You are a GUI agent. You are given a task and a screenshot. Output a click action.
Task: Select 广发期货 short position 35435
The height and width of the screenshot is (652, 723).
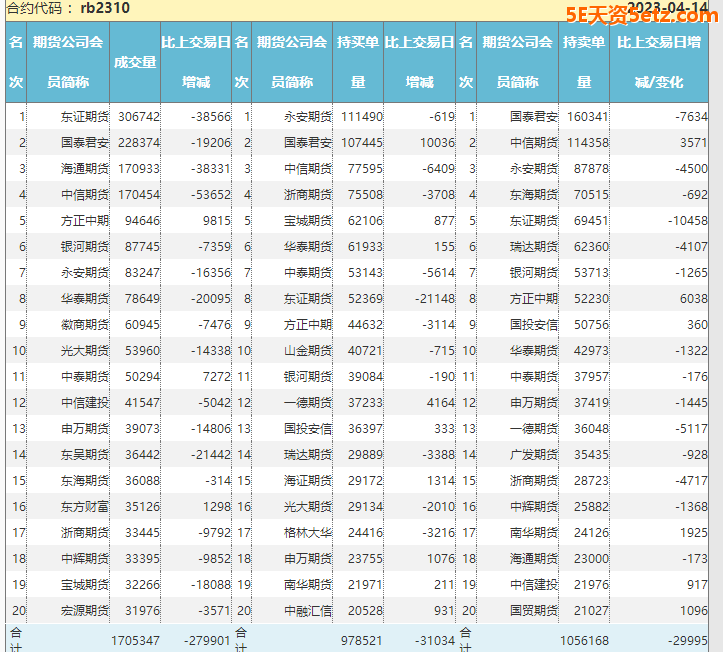(x=591, y=455)
